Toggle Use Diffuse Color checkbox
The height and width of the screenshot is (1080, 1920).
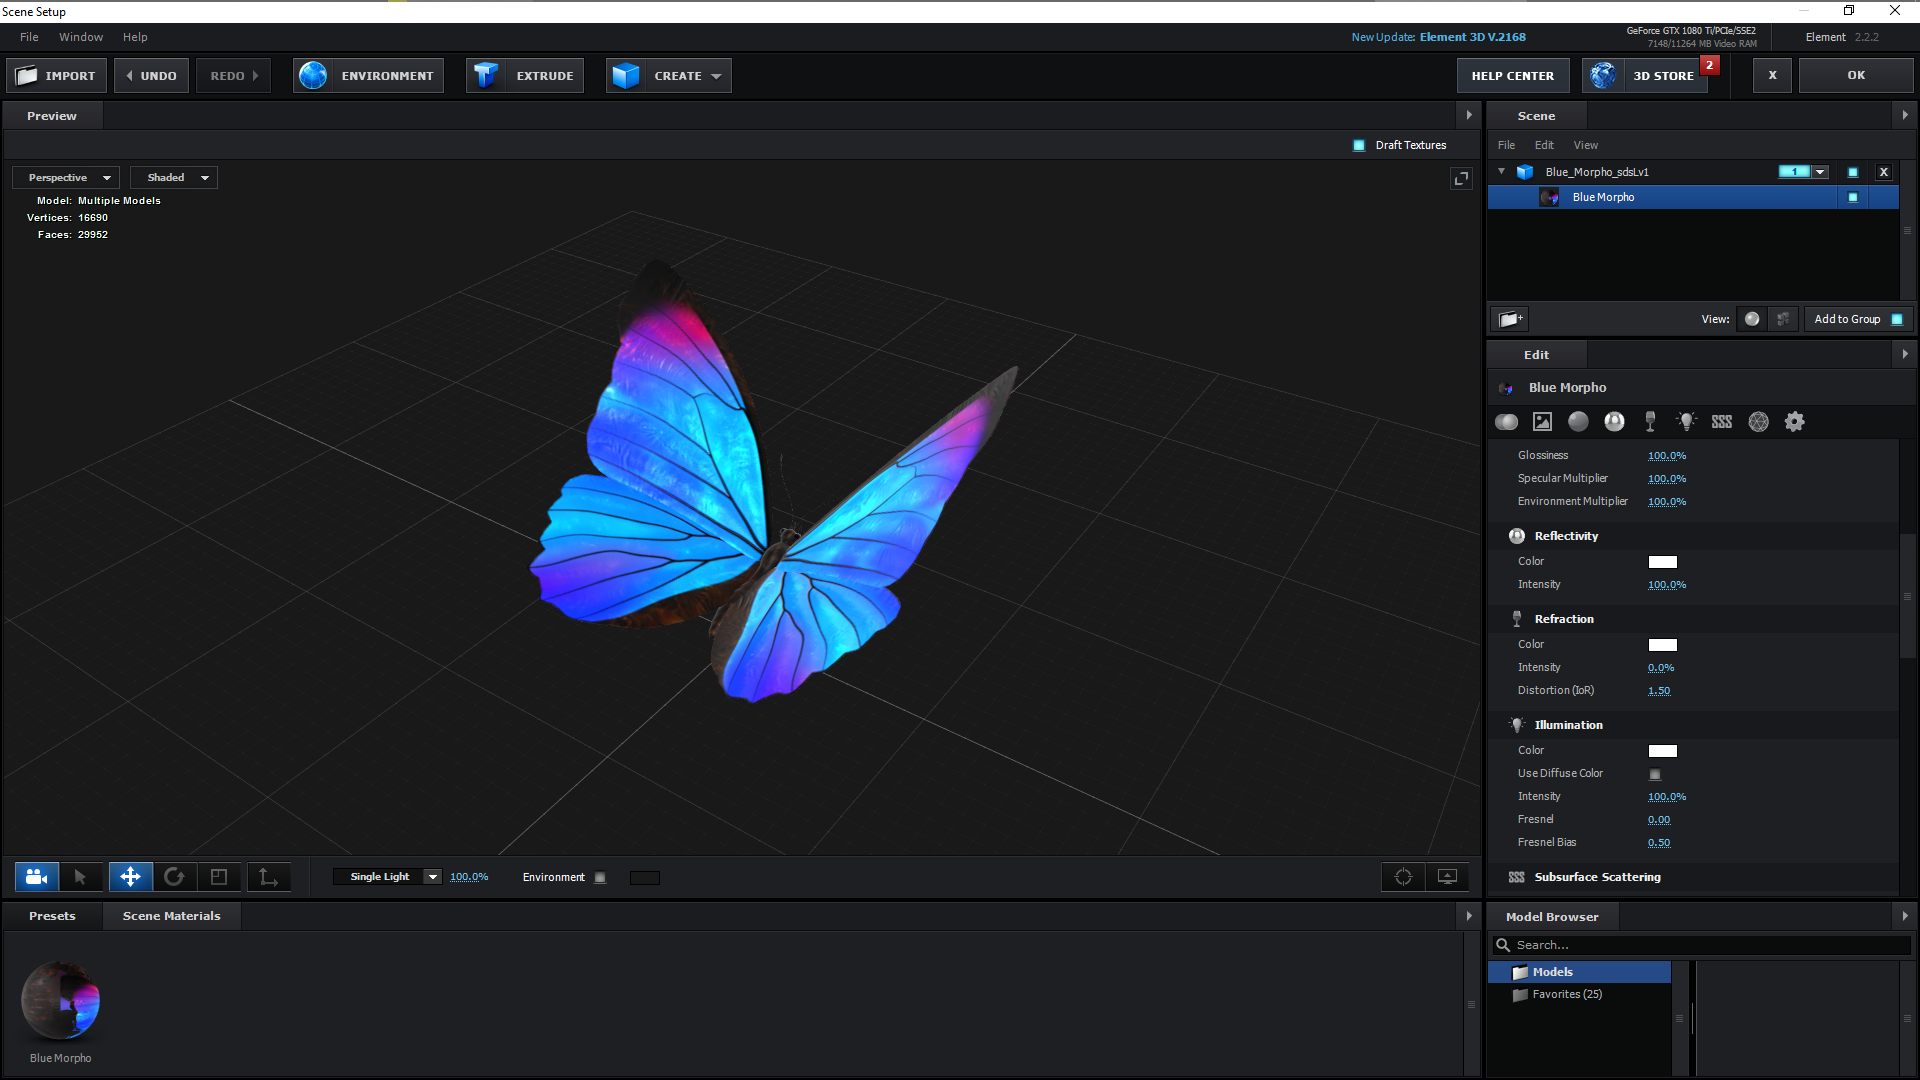point(1655,774)
